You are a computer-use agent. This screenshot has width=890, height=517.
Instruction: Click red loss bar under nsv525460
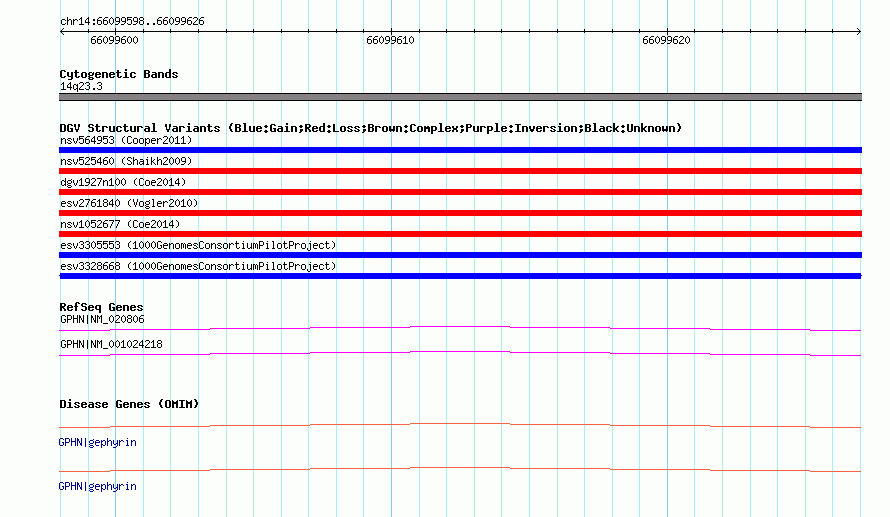click(x=460, y=171)
